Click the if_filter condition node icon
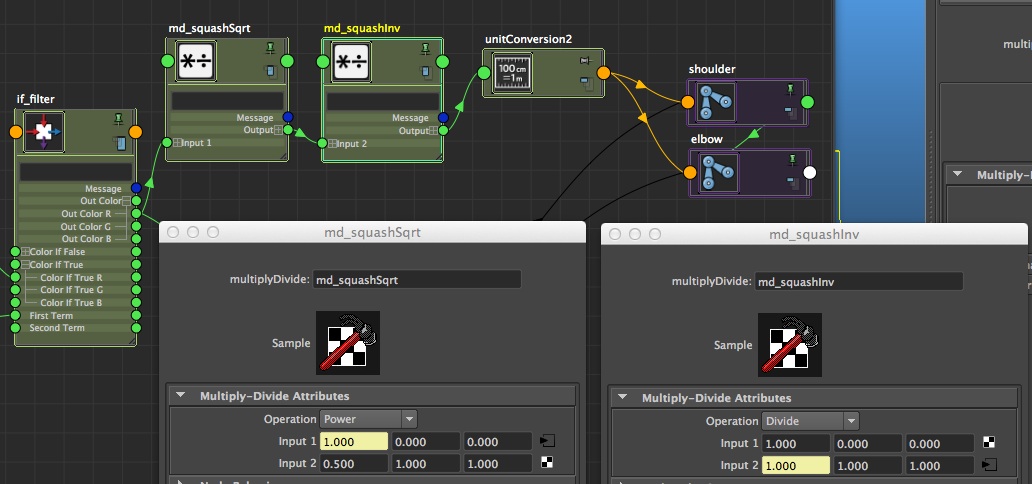This screenshot has width=1032, height=484. pyautogui.click(x=43, y=131)
